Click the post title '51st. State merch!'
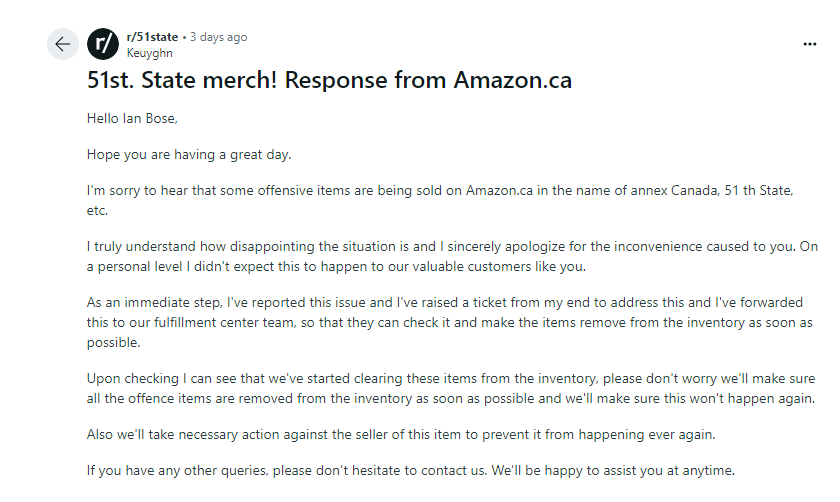Viewport: 840px width, 502px height. (x=182, y=80)
